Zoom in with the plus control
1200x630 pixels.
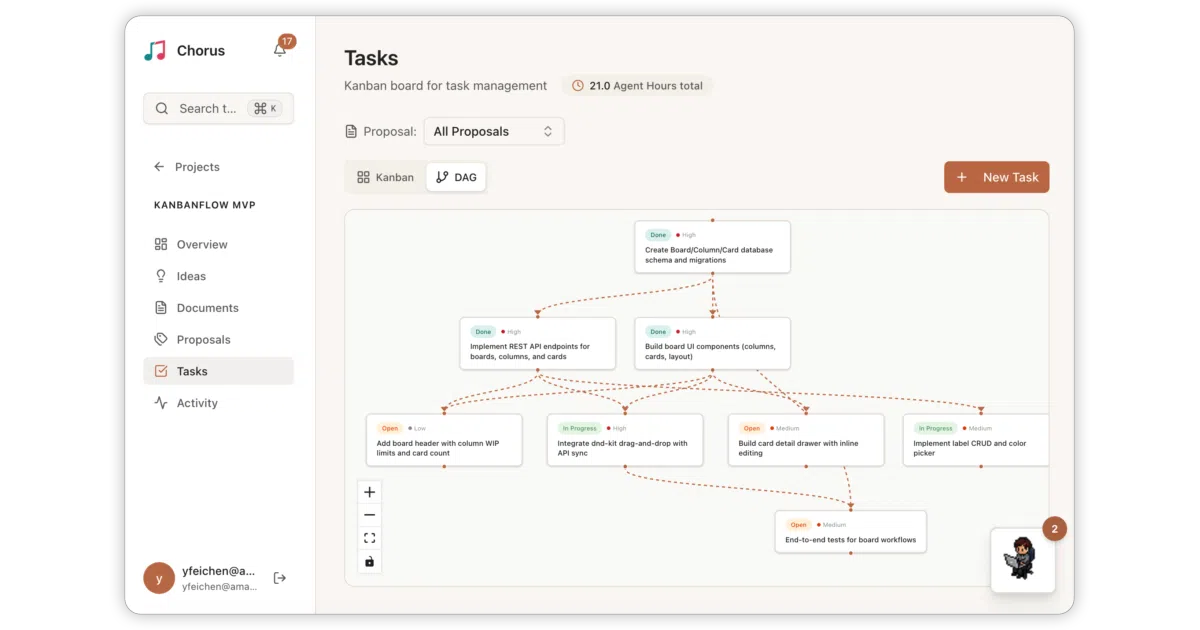[x=369, y=492]
